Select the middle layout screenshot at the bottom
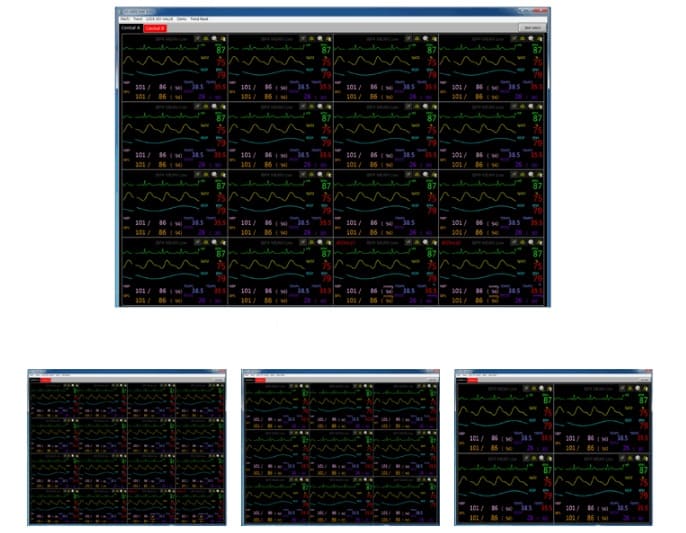The image size is (686, 533). [x=341, y=446]
